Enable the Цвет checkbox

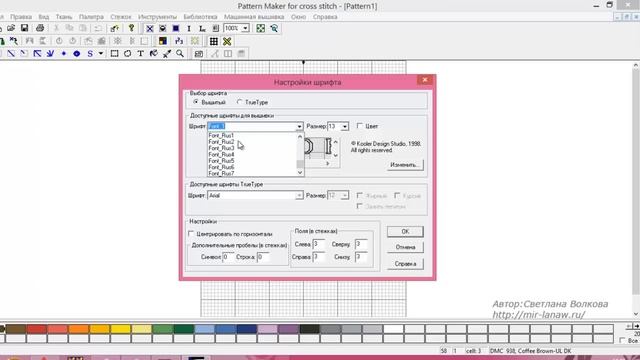[x=360, y=126]
